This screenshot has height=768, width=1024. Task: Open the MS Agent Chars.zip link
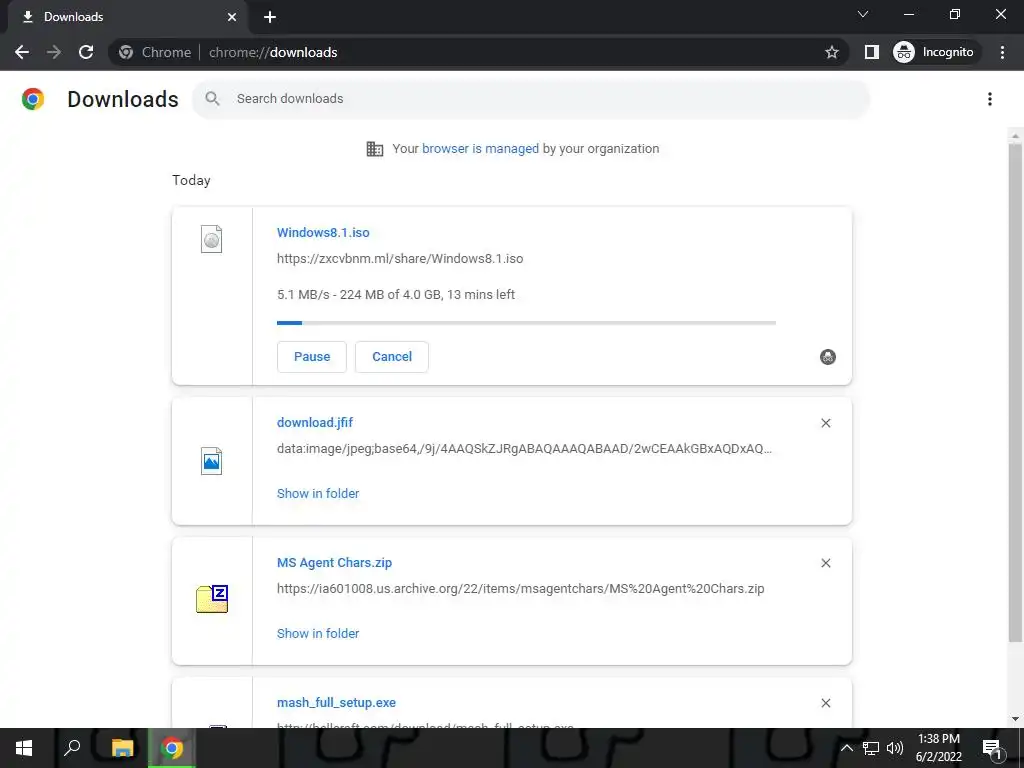[x=334, y=563]
